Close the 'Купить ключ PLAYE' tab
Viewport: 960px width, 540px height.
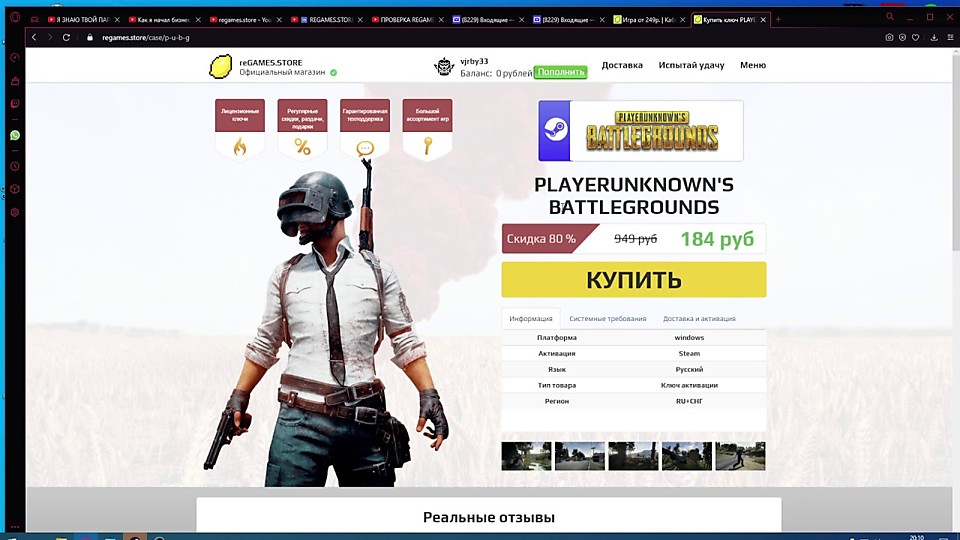(763, 20)
